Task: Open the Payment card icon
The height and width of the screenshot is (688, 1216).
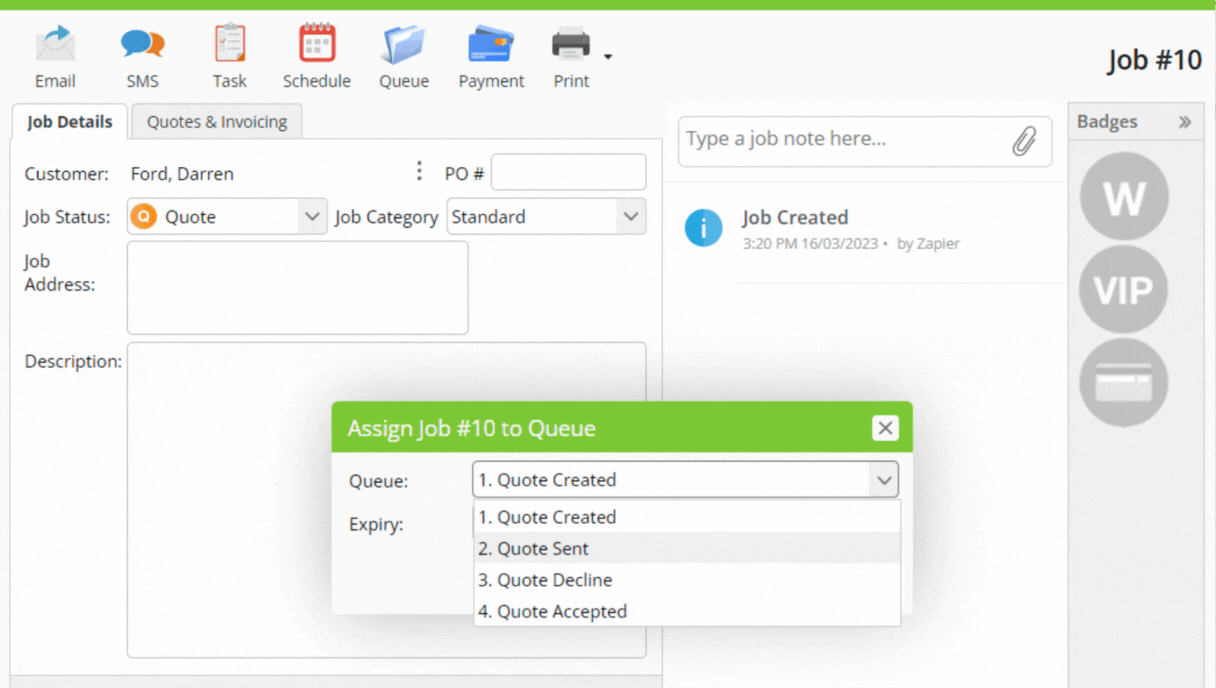Action: (491, 45)
